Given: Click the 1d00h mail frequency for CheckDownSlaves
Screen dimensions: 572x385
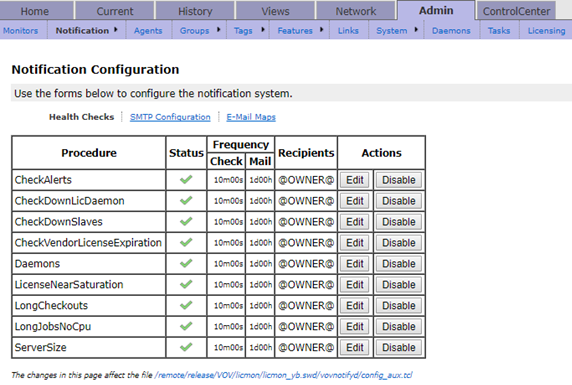Looking at the screenshot, I should [x=260, y=222].
